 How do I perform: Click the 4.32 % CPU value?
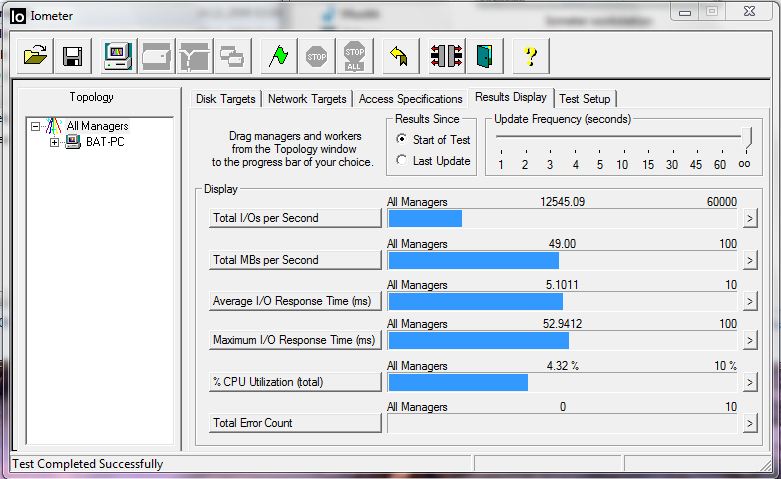(x=562, y=366)
